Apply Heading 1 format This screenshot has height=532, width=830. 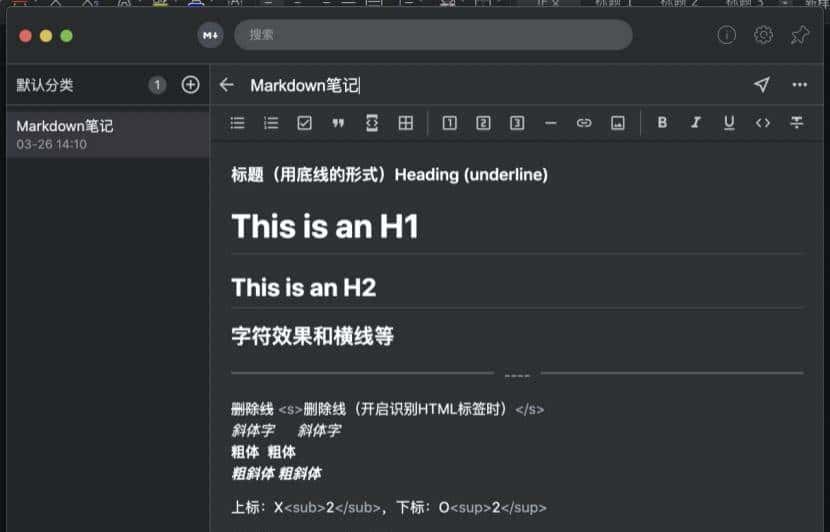point(449,123)
